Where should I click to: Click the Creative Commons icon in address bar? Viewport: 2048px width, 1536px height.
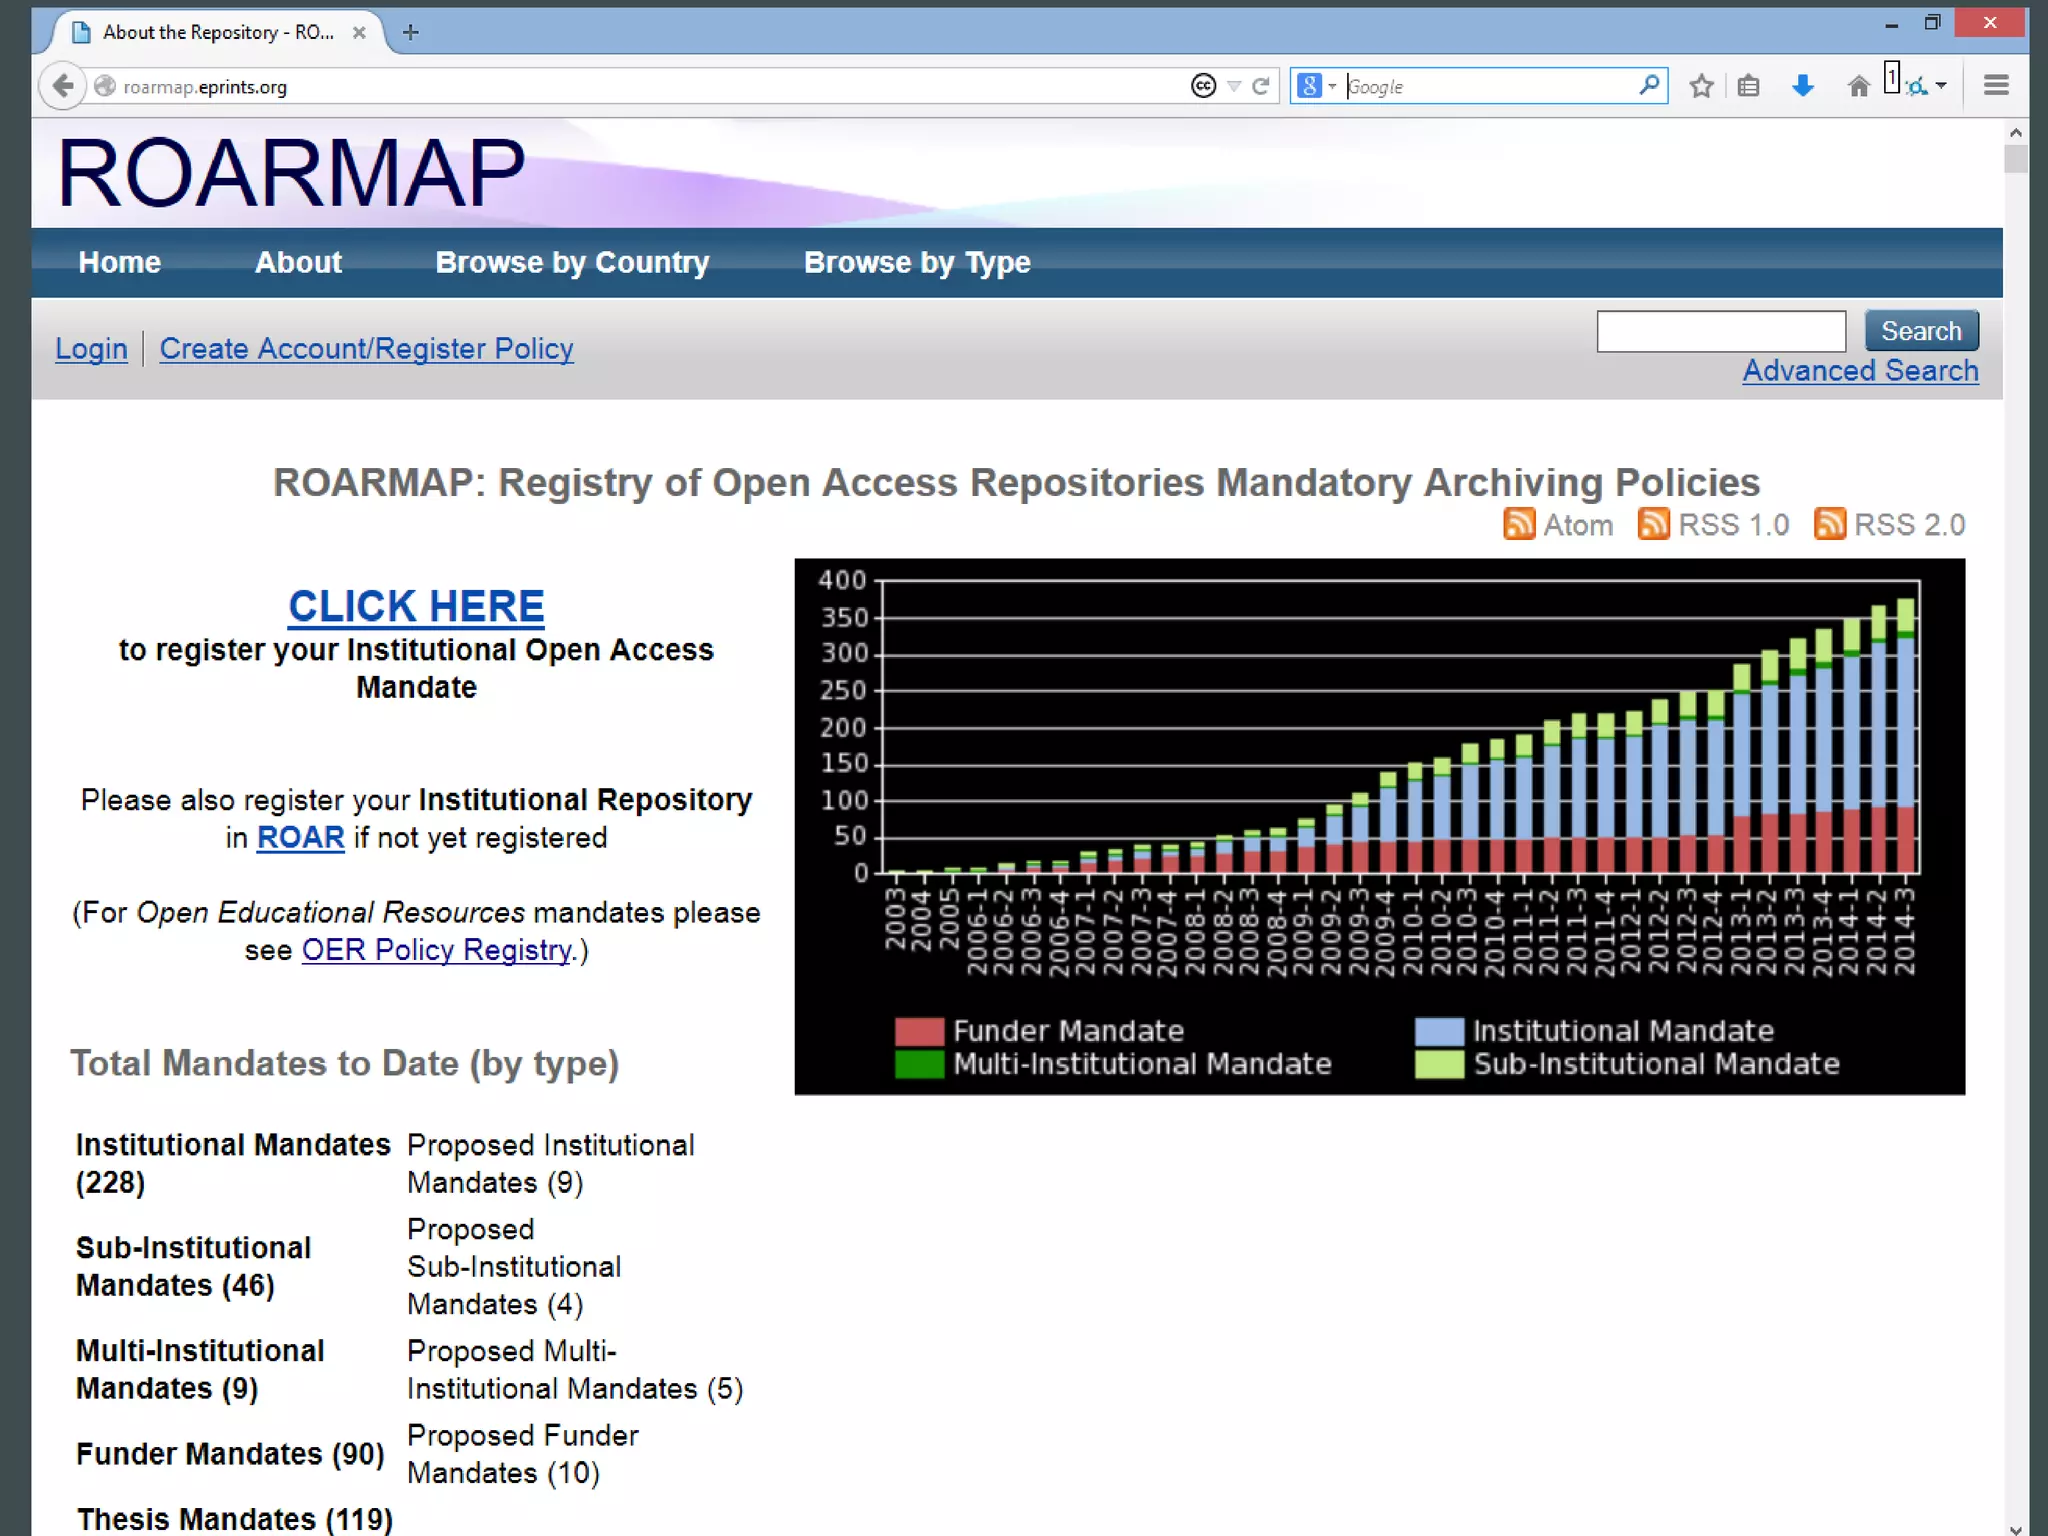1204,86
